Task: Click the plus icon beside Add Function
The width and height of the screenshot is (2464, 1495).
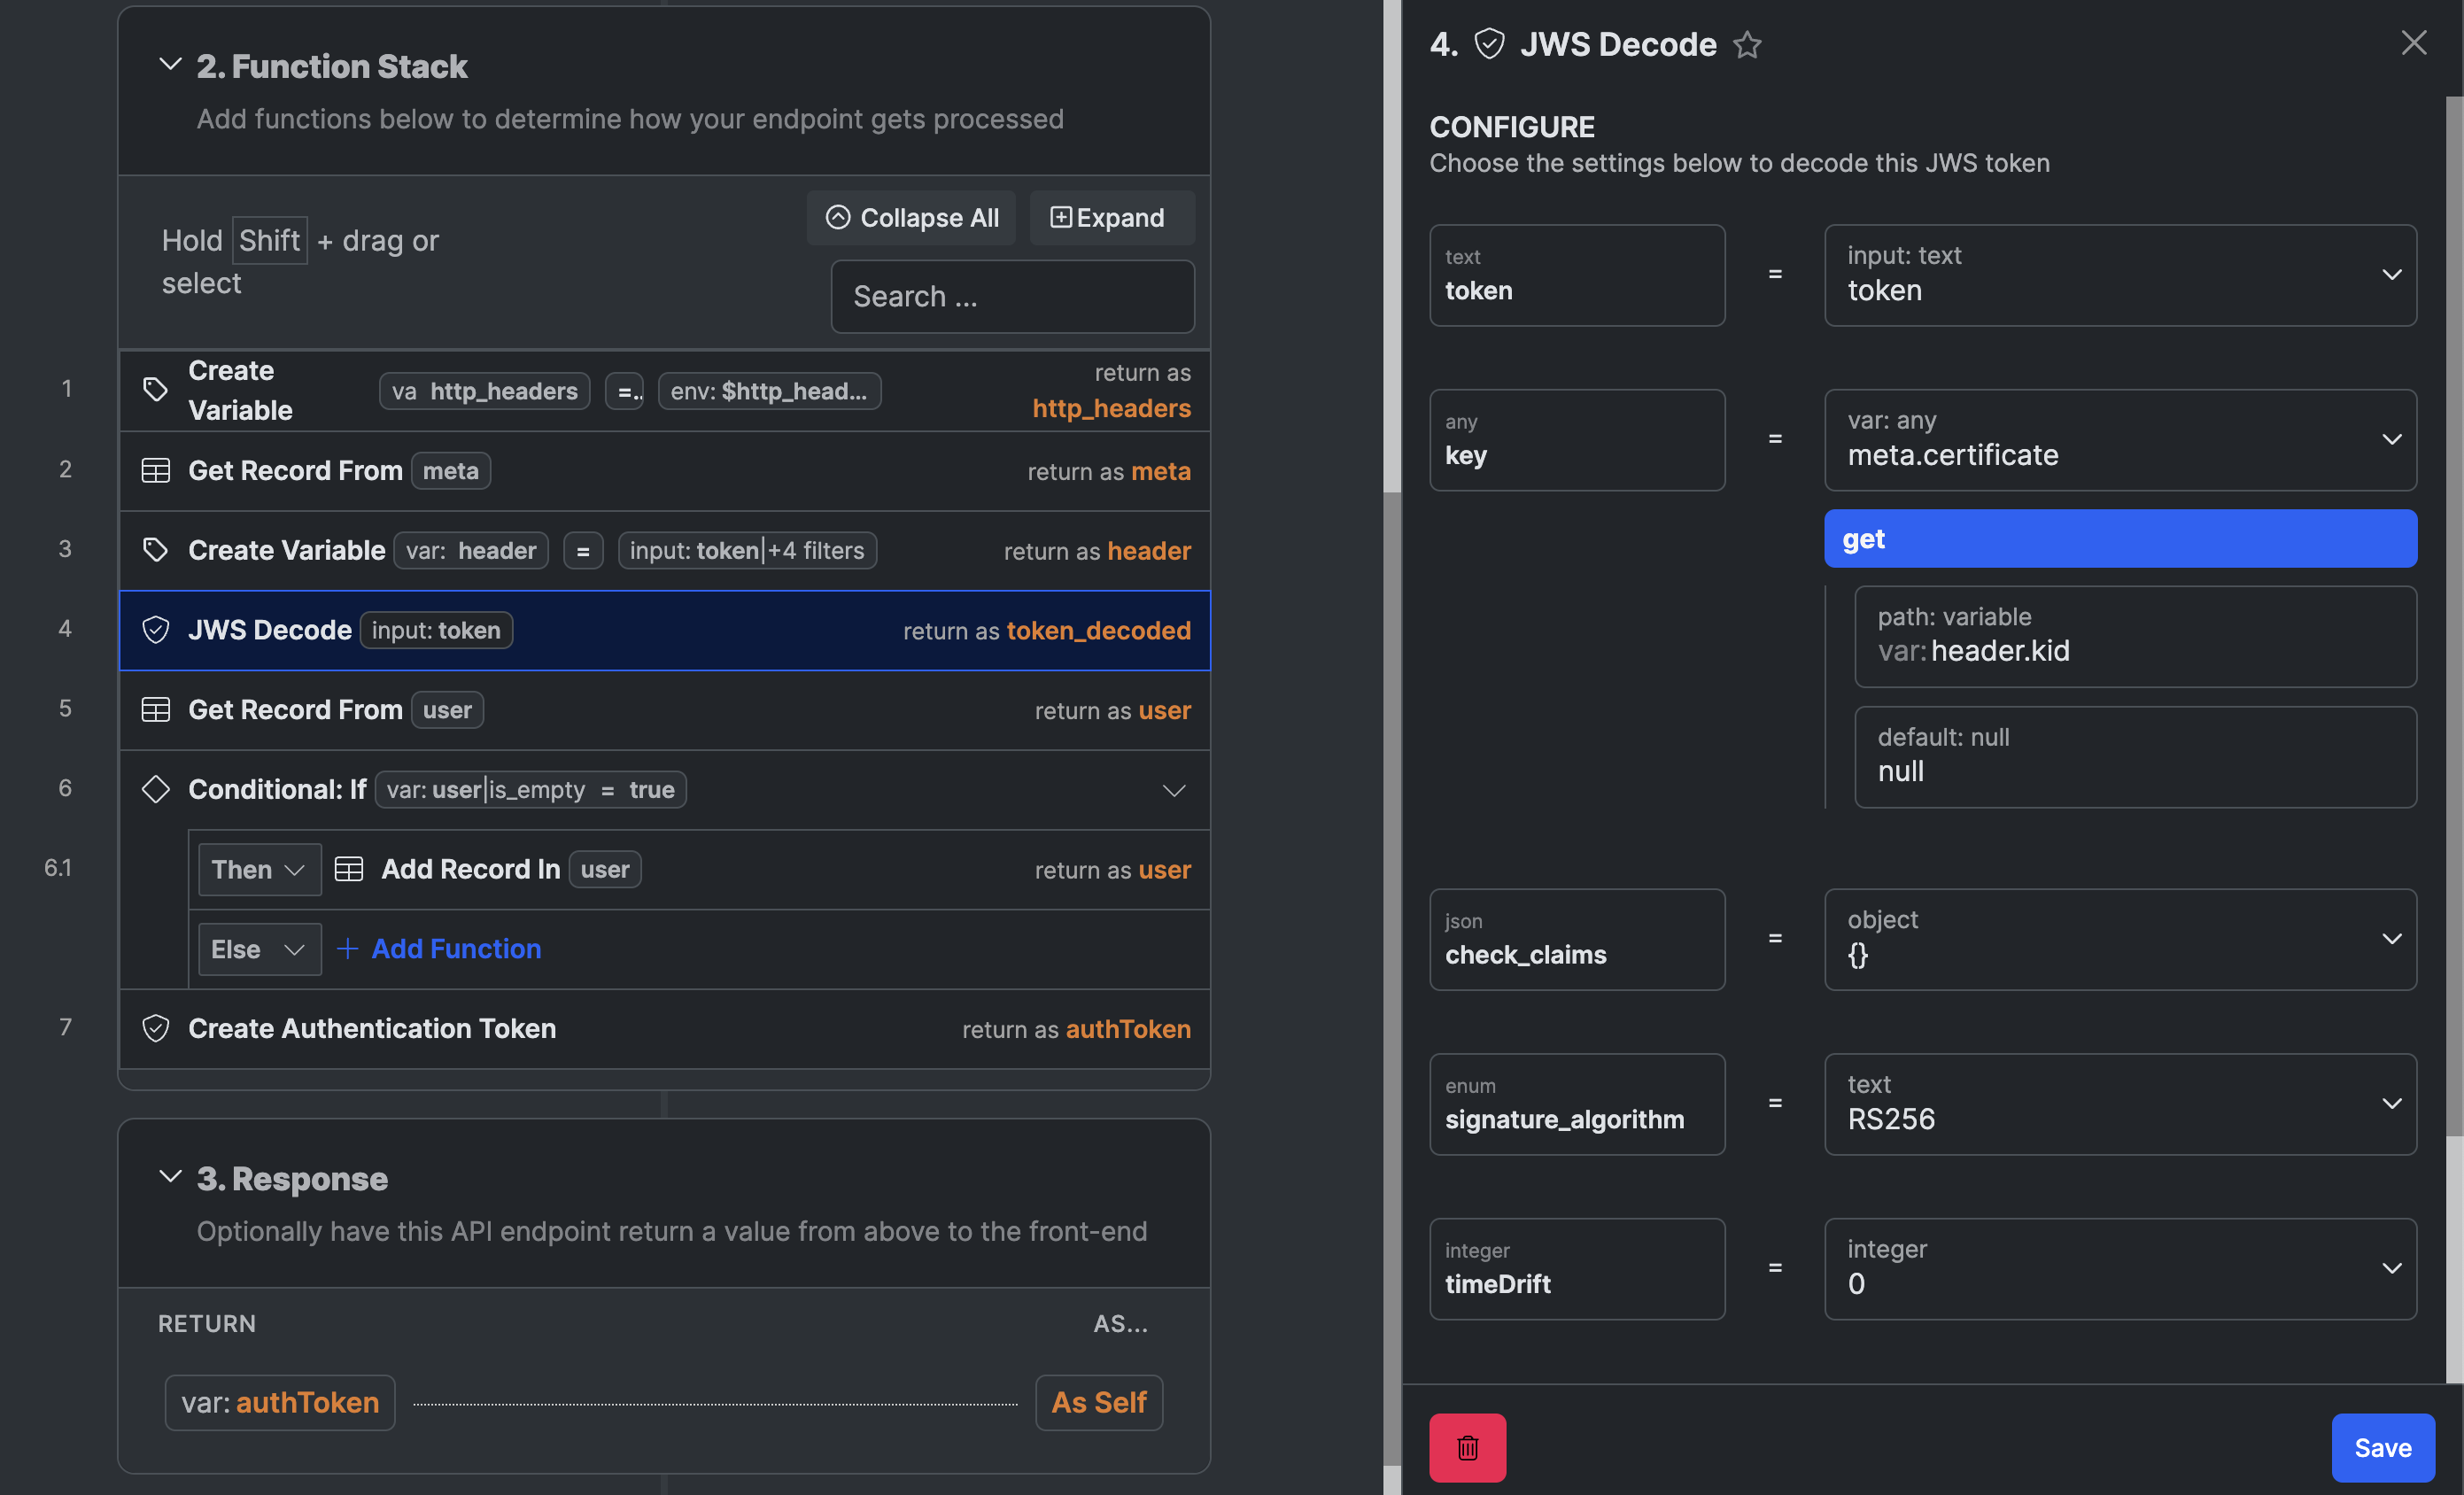Action: tap(347, 949)
